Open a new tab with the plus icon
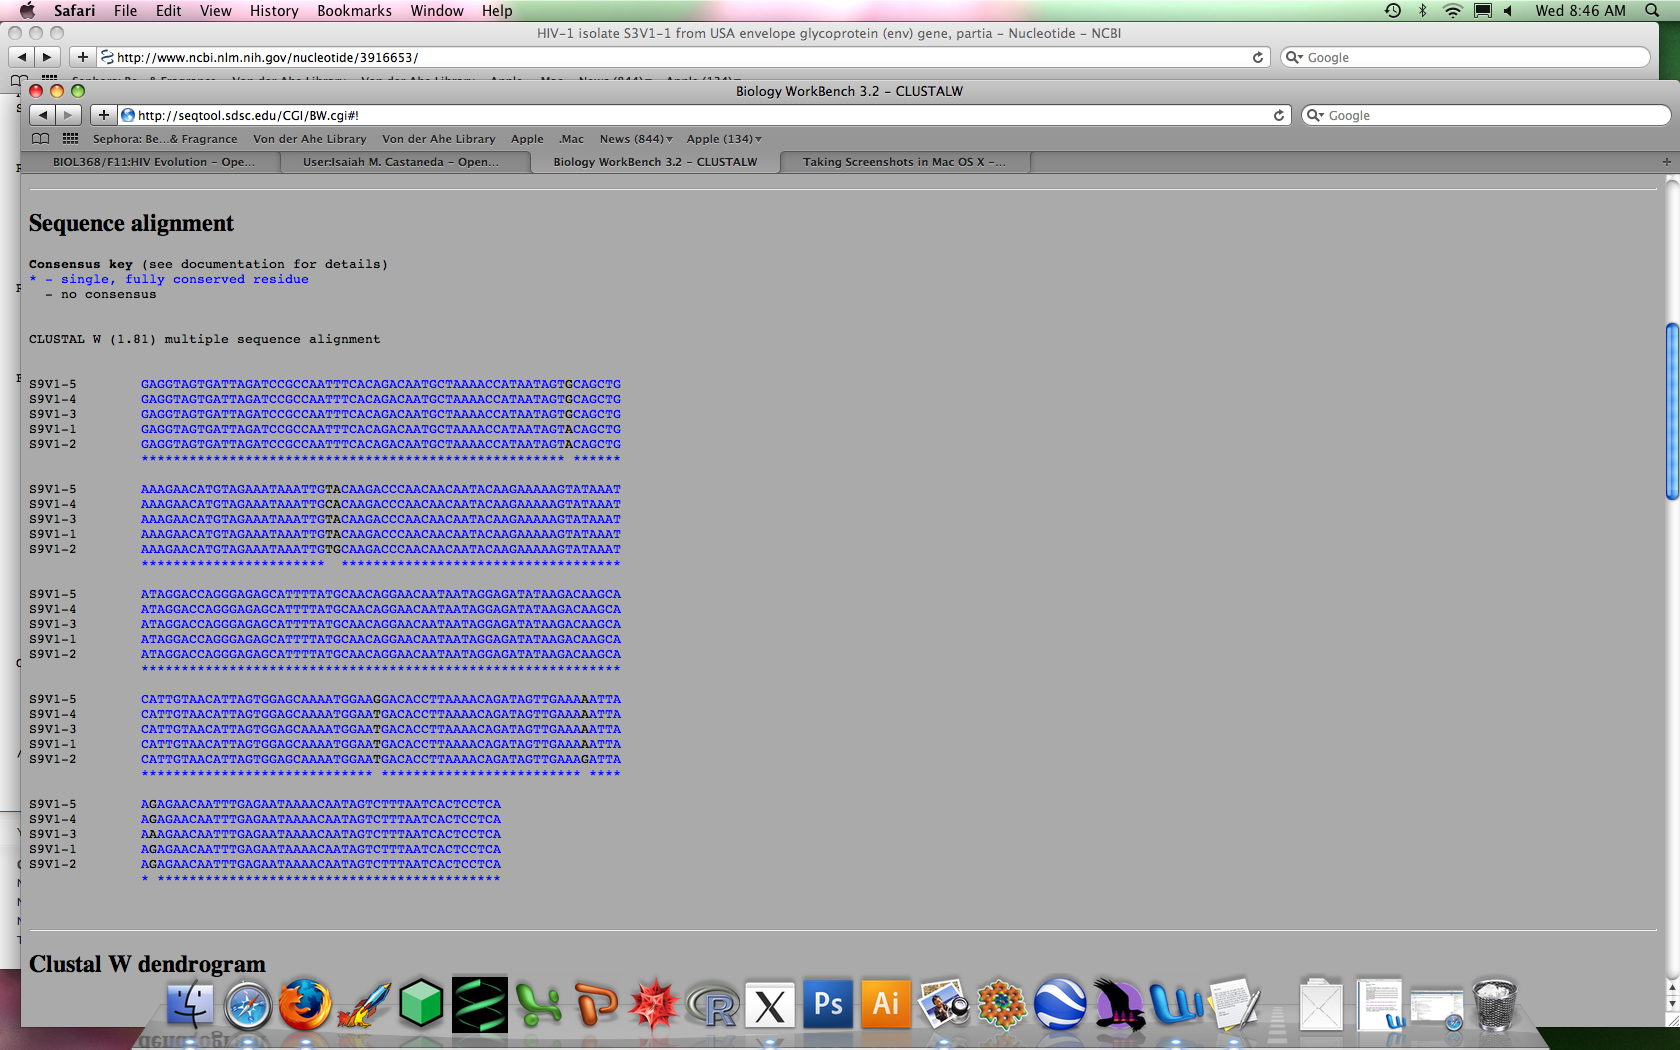This screenshot has width=1680, height=1050. point(1666,162)
